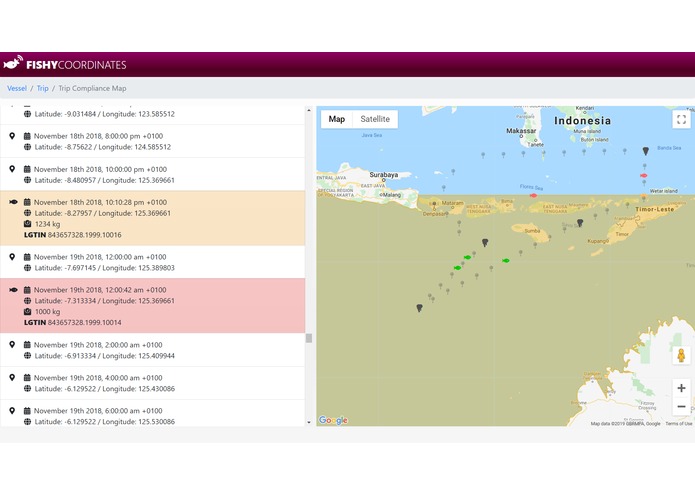Open the Trip breadcrumb link
Image resolution: width=695 pixels, height=494 pixels.
pyautogui.click(x=43, y=88)
